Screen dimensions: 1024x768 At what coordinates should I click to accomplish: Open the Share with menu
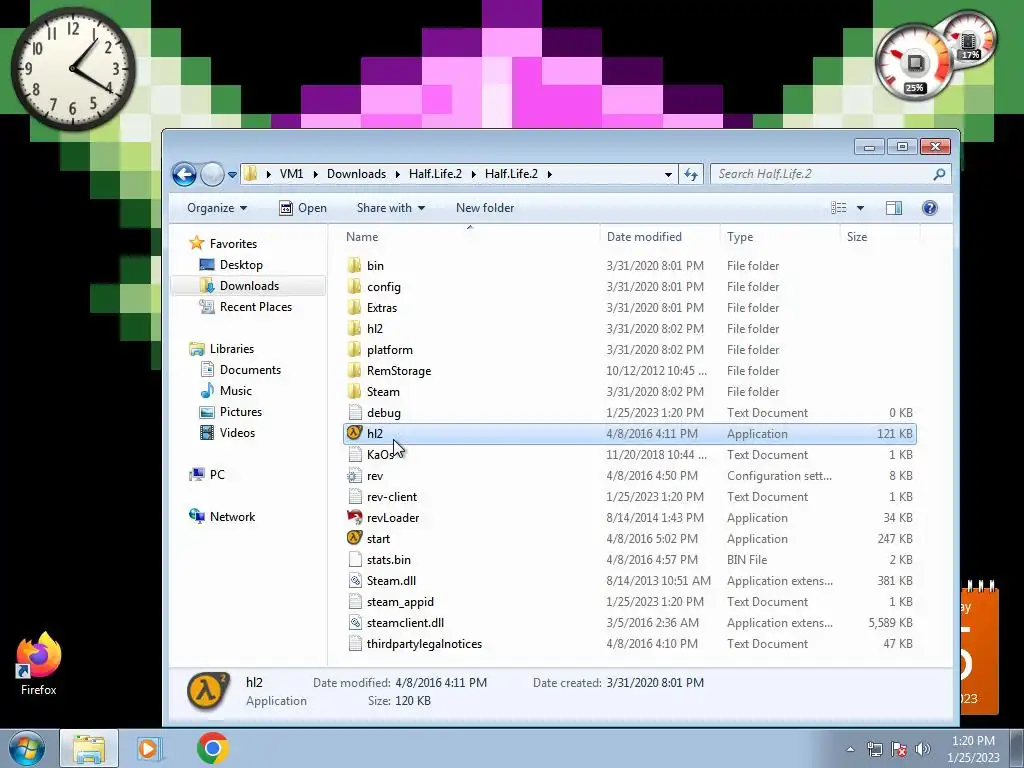click(x=391, y=208)
